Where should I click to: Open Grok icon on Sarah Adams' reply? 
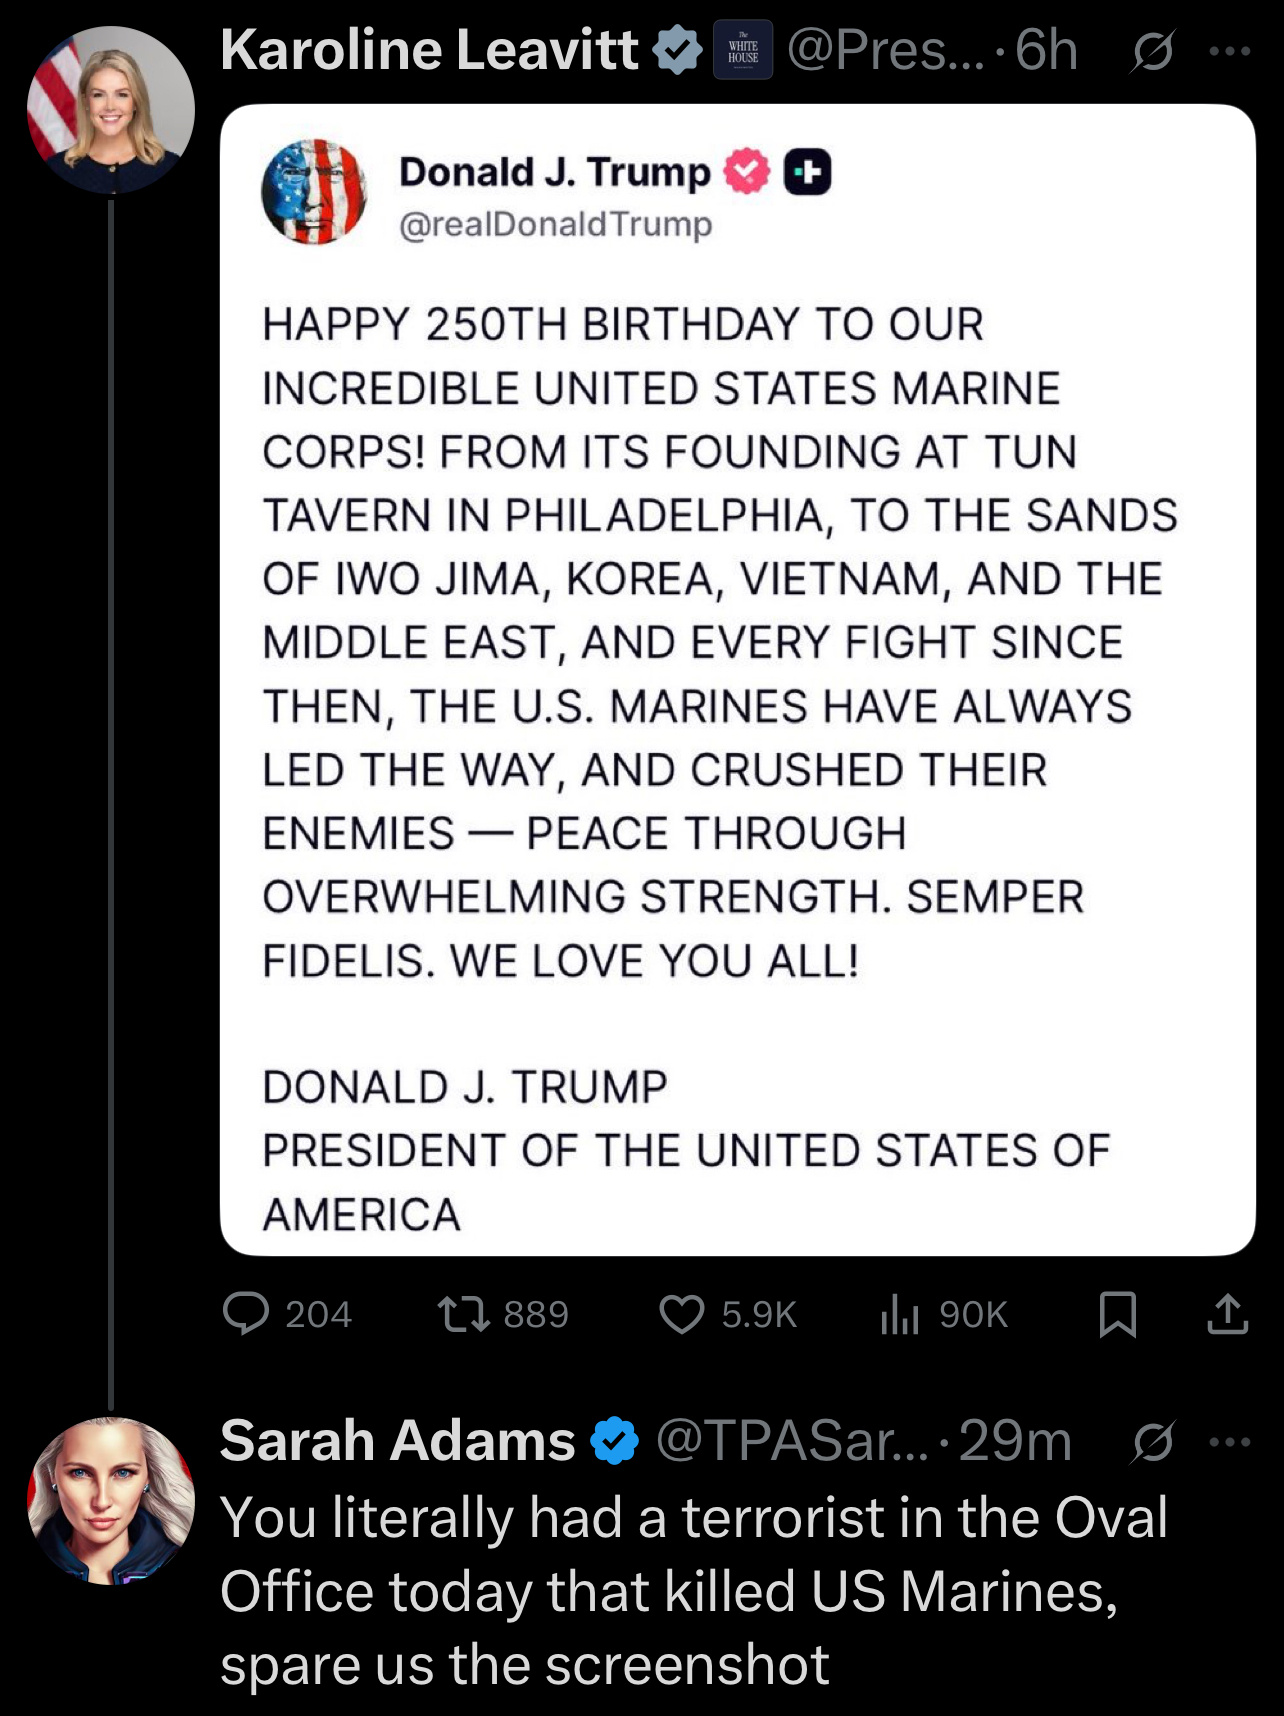1152,1442
